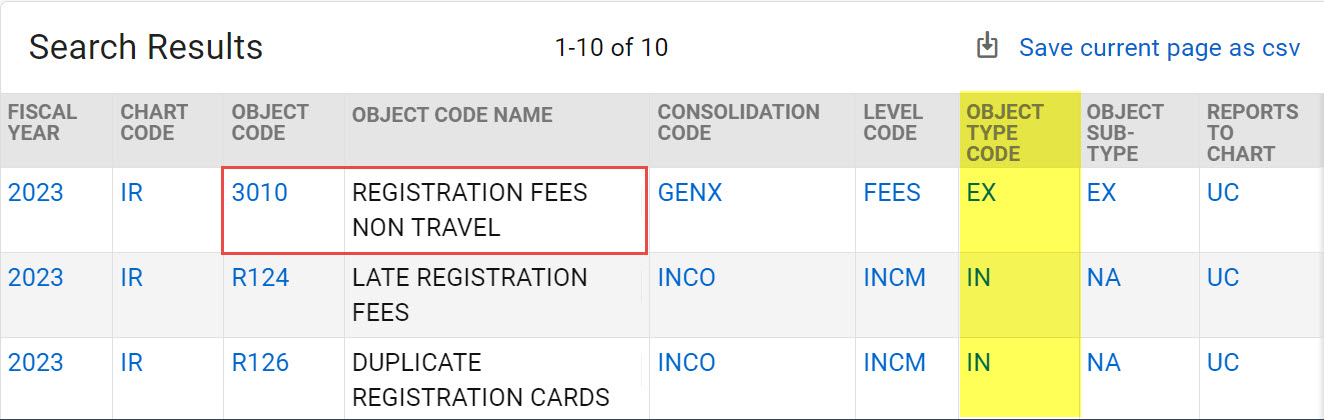1324x420 pixels.
Task: Click NA sub-type in R126 row
Action: [x=1104, y=363]
